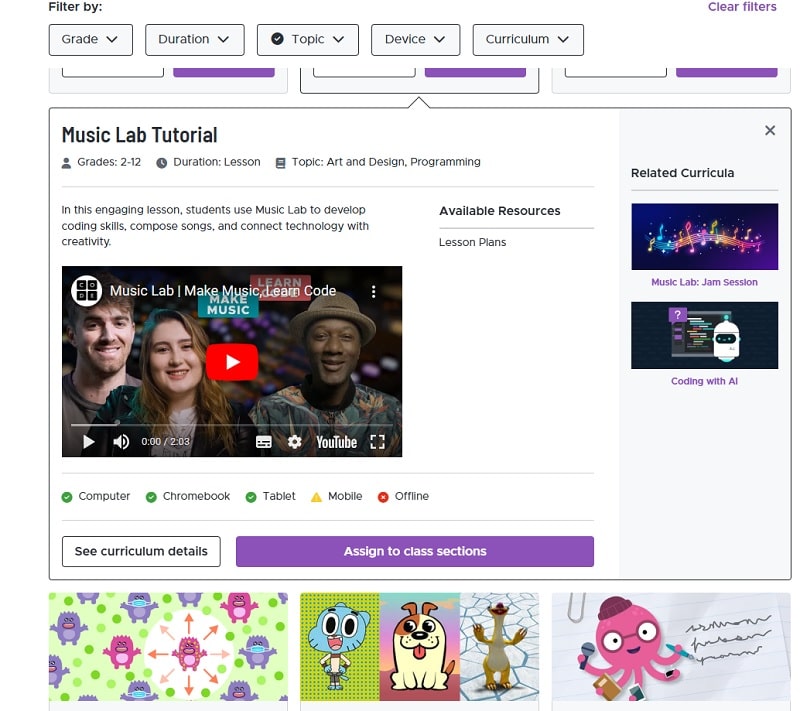
Task: Click the Music Lab Tutorial heading
Action: [x=139, y=135]
